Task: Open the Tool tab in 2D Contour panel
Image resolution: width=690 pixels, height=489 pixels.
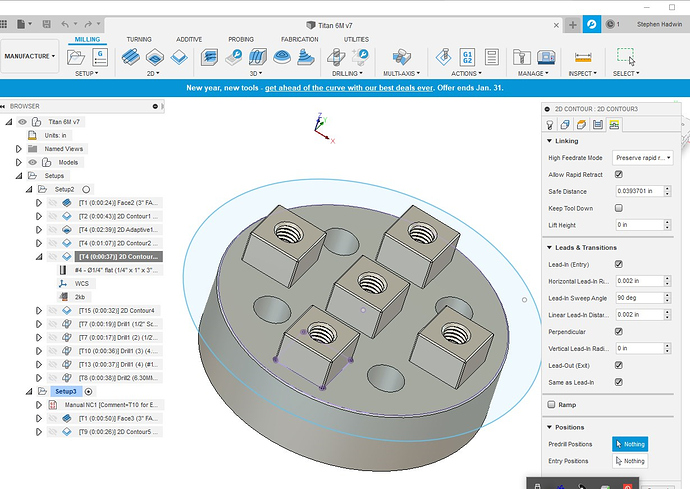Action: [x=550, y=125]
